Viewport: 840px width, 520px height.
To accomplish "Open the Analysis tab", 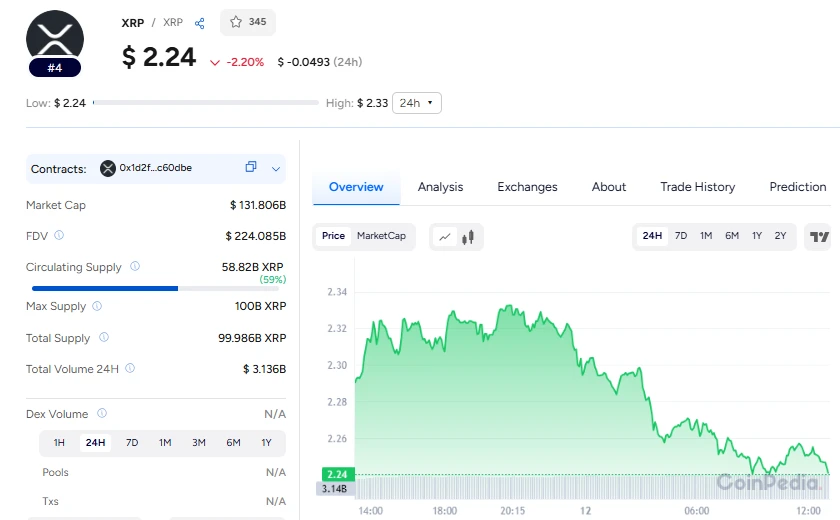I will point(440,187).
